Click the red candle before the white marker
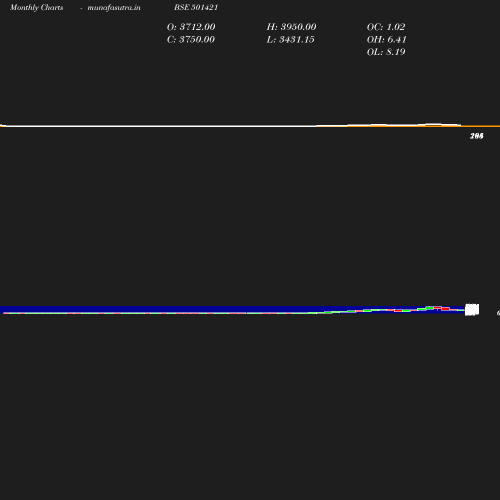This screenshot has width=500, height=500. [x=445, y=309]
